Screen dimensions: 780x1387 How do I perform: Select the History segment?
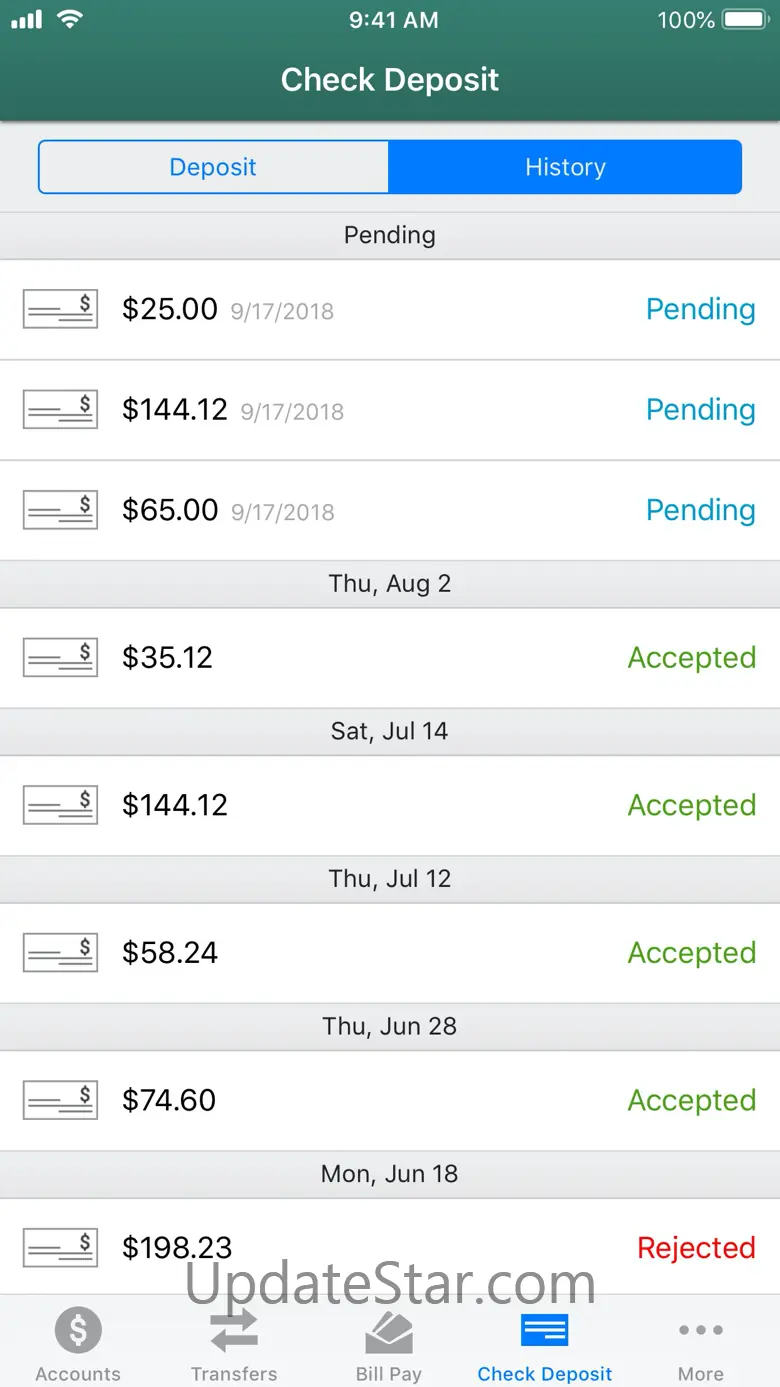point(565,167)
